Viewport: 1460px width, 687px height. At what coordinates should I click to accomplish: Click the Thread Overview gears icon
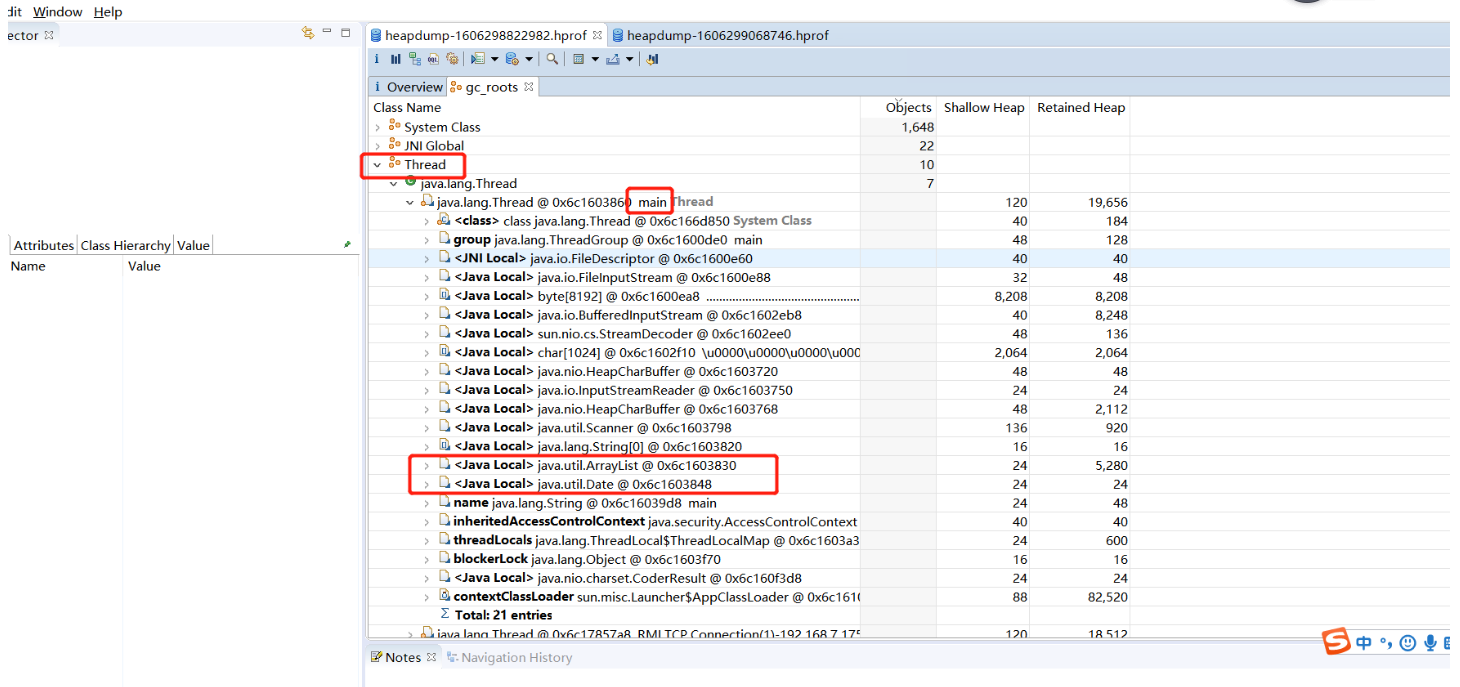point(452,59)
